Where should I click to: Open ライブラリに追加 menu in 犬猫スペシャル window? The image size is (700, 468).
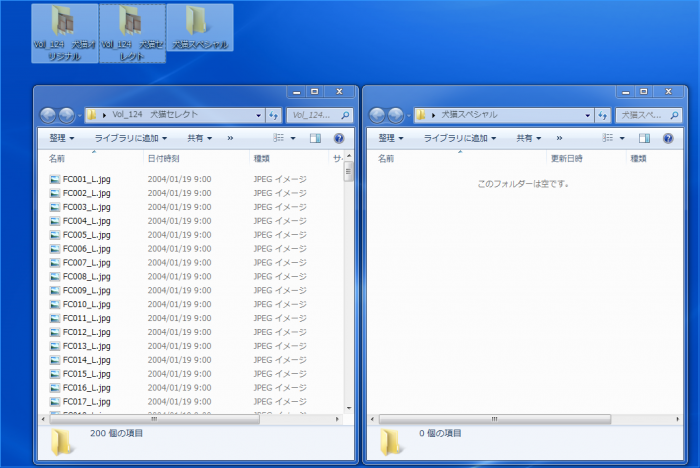[459, 138]
